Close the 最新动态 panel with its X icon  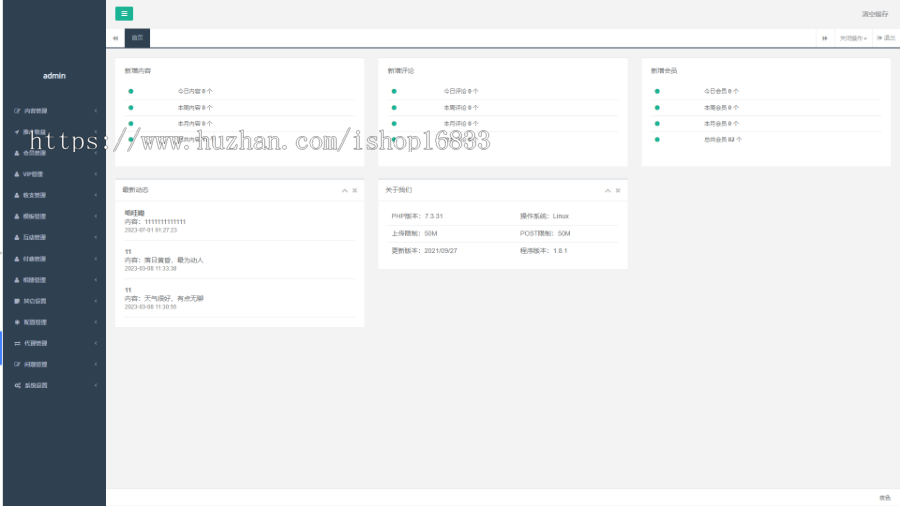[x=354, y=190]
